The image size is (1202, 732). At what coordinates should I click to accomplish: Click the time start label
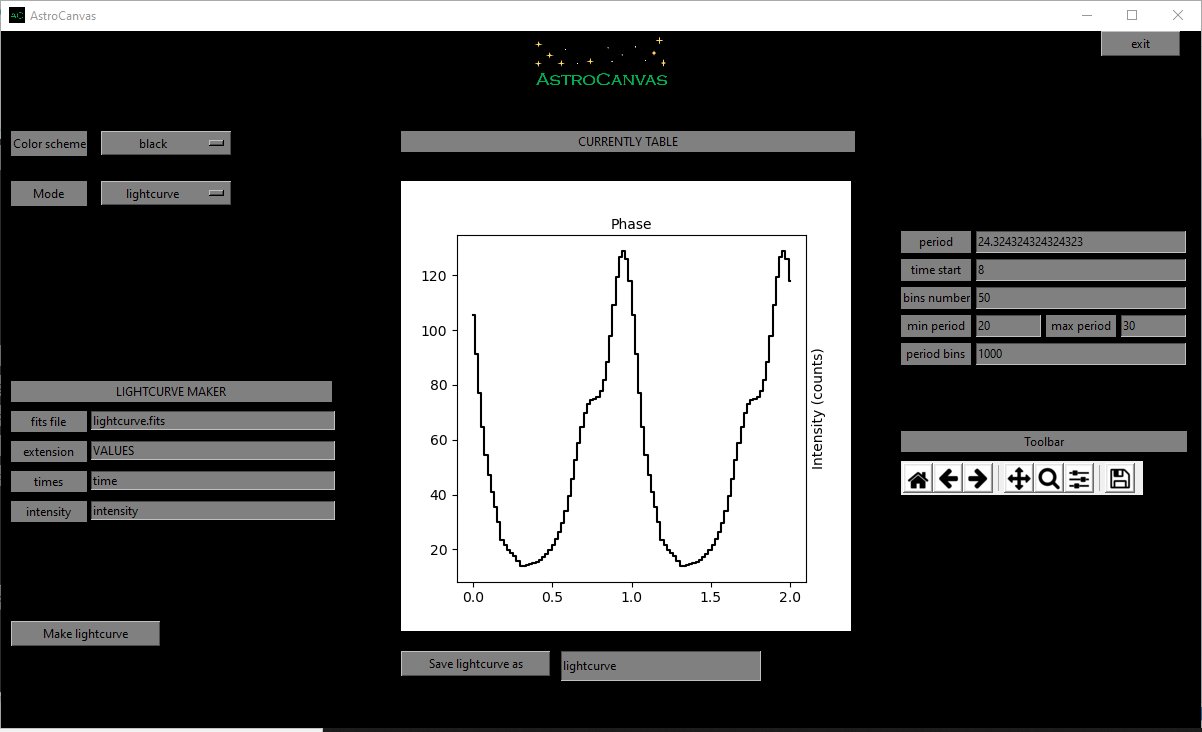pyautogui.click(x=936, y=269)
